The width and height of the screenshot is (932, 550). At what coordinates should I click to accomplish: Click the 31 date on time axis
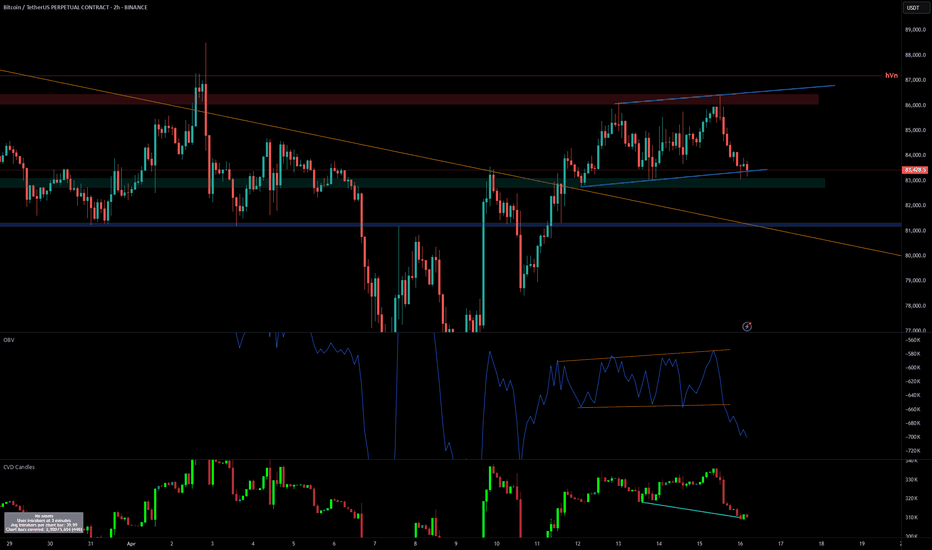point(90,543)
